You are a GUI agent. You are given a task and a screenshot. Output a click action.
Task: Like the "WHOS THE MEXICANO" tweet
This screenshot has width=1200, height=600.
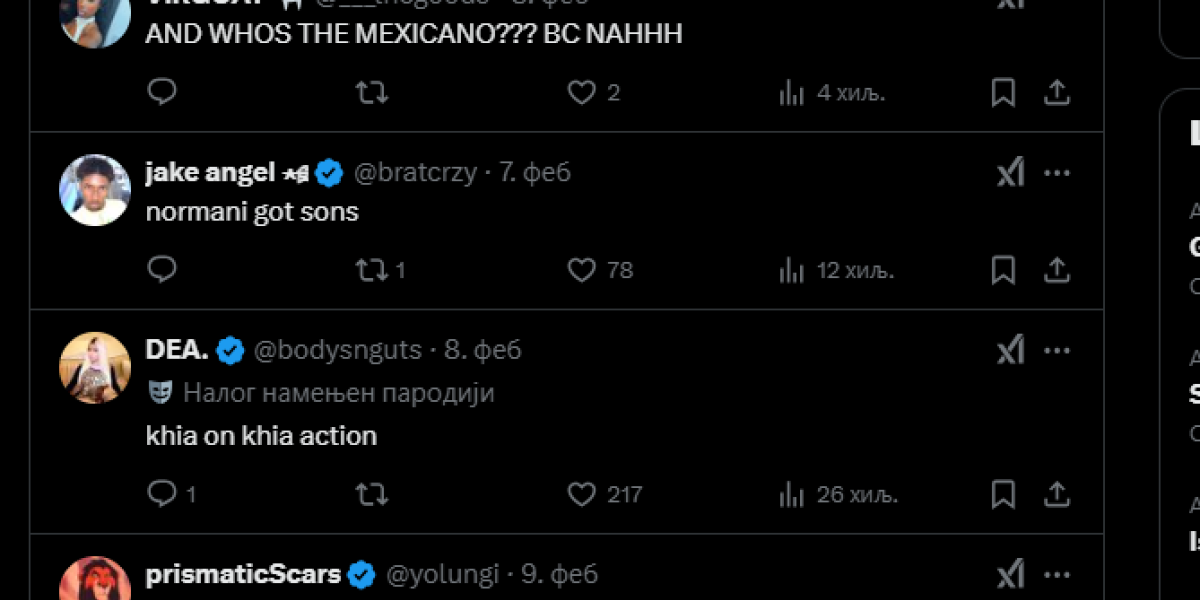coord(582,93)
